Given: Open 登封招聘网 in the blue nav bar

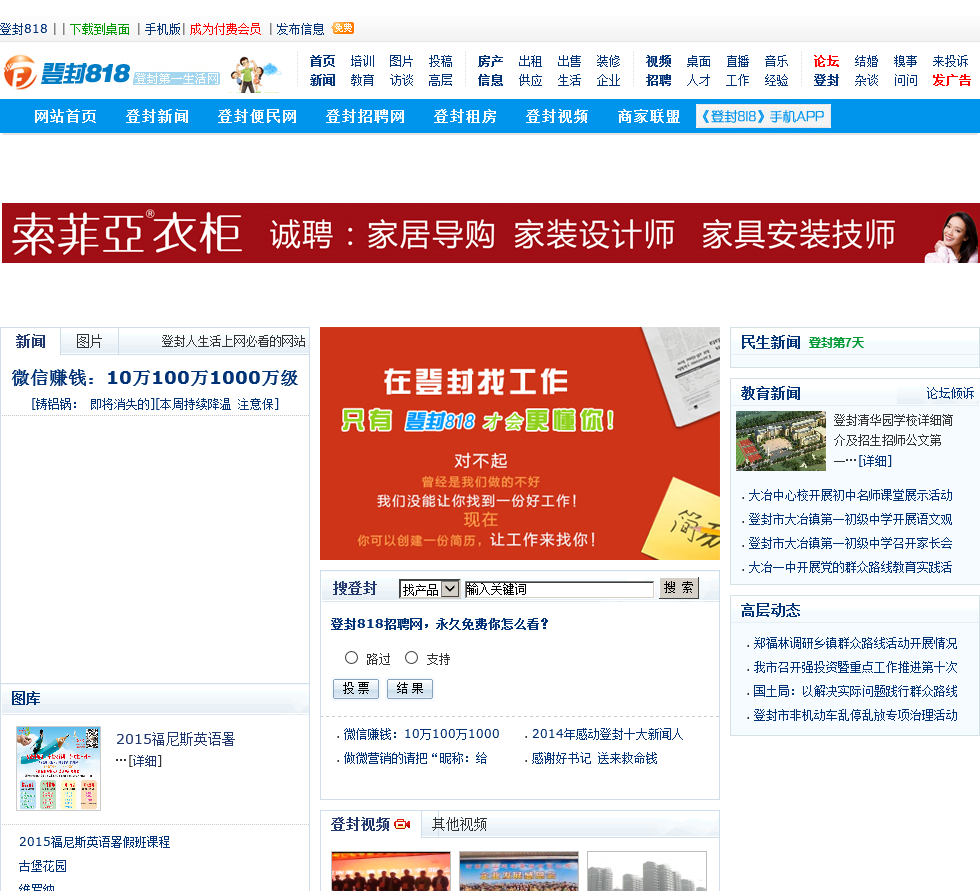Looking at the screenshot, I should (x=365, y=117).
